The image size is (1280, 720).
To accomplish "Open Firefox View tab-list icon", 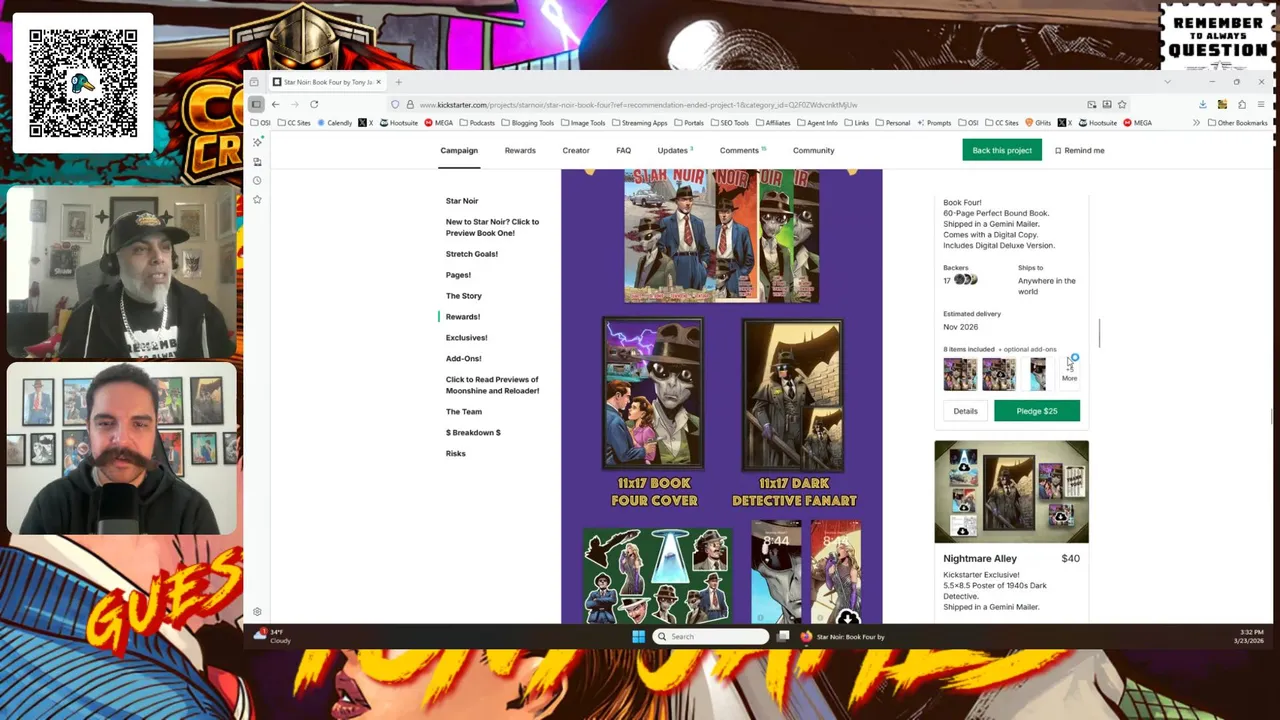I will [x=255, y=82].
